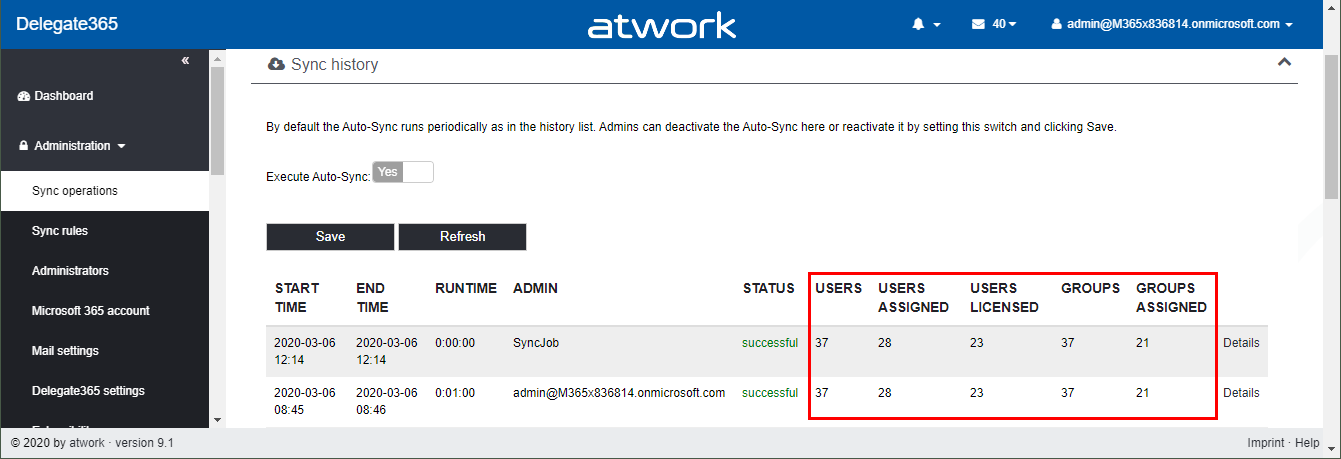Screen dimensions: 1341x459
Task: Click the successful status in SyncJob row
Action: (x=770, y=343)
